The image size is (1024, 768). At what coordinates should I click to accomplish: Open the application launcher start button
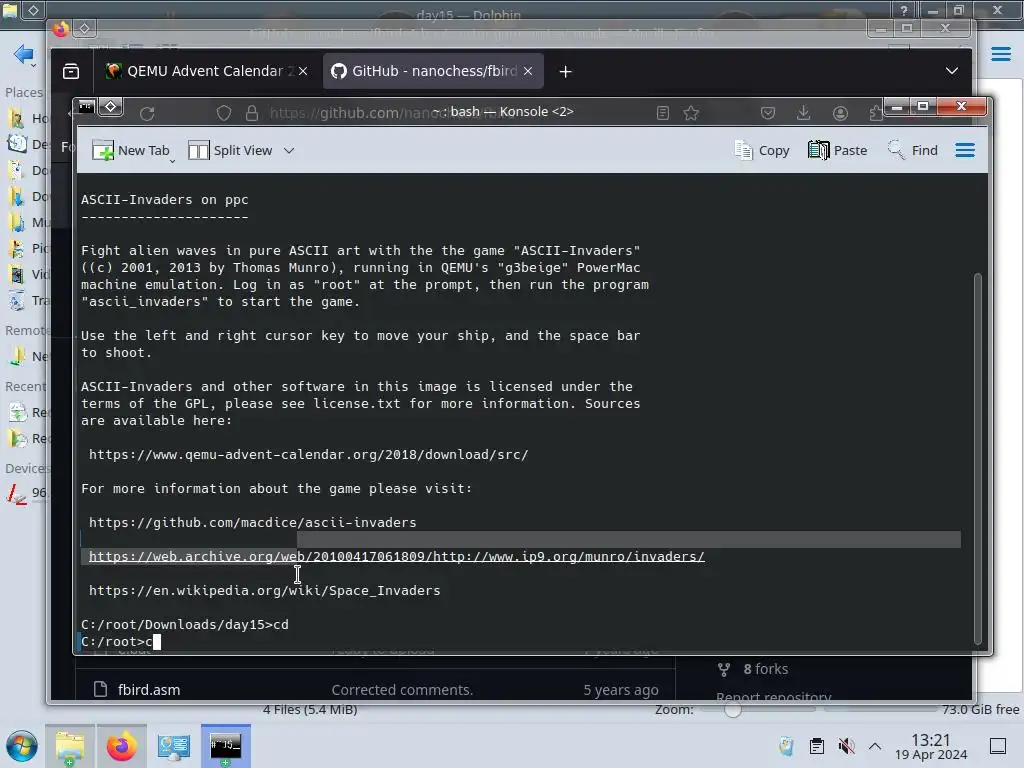22,746
